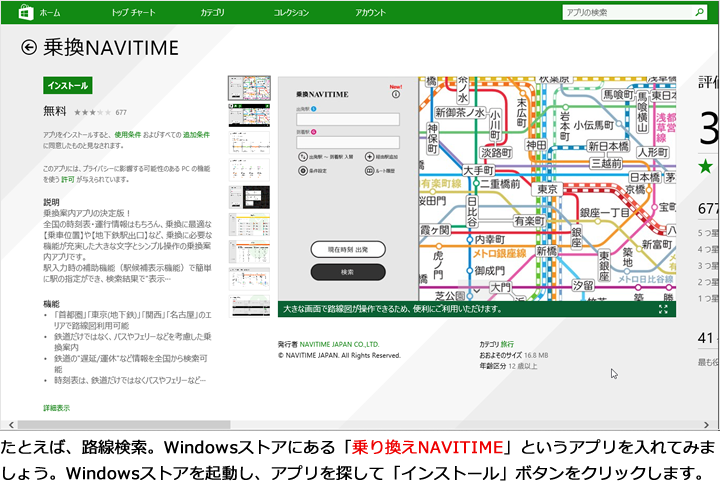Click 大手町 station on route map
Image resolution: width=720 pixels, height=481 pixels.
(478, 171)
